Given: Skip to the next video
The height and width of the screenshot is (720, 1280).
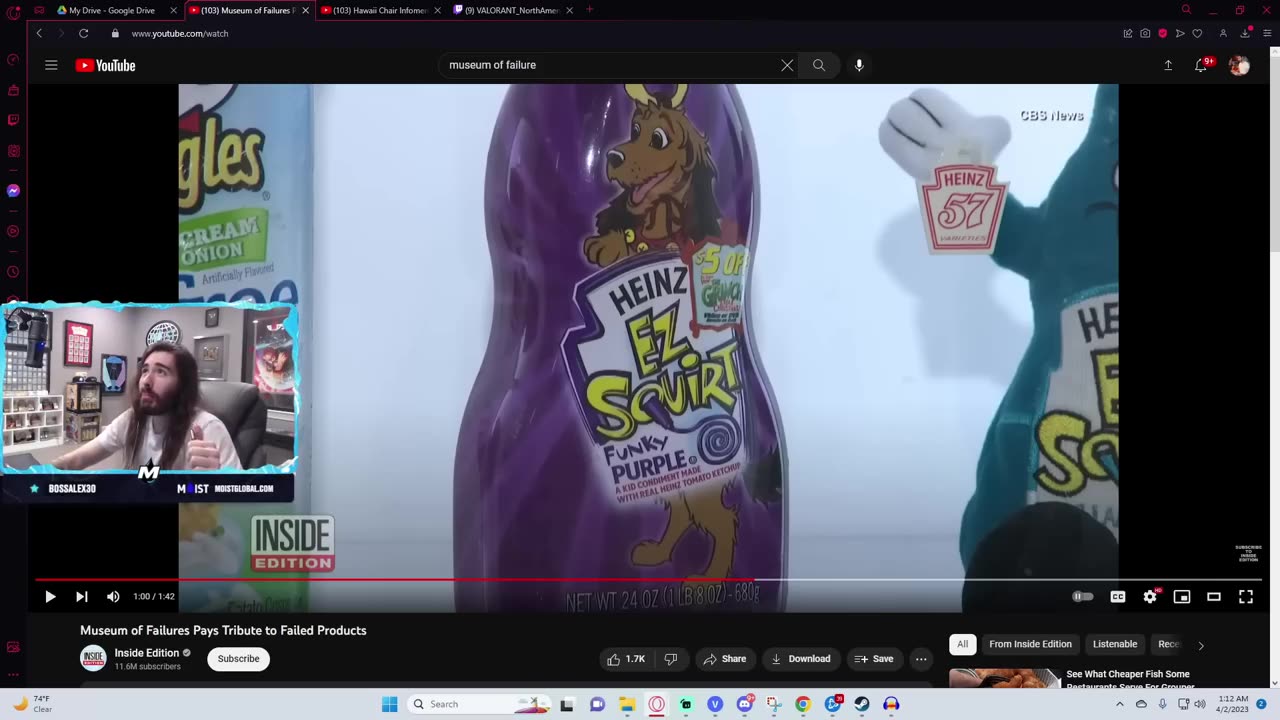Looking at the screenshot, I should pos(82,597).
